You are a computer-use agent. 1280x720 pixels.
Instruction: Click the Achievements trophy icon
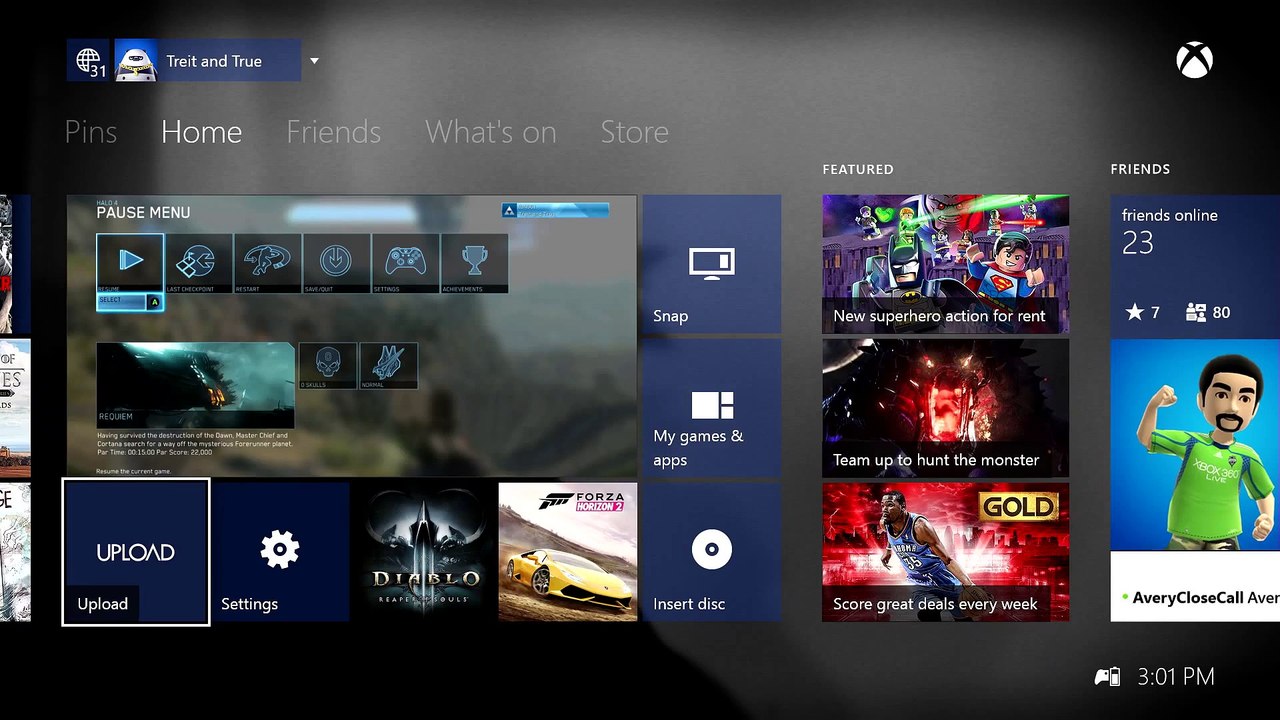(474, 263)
